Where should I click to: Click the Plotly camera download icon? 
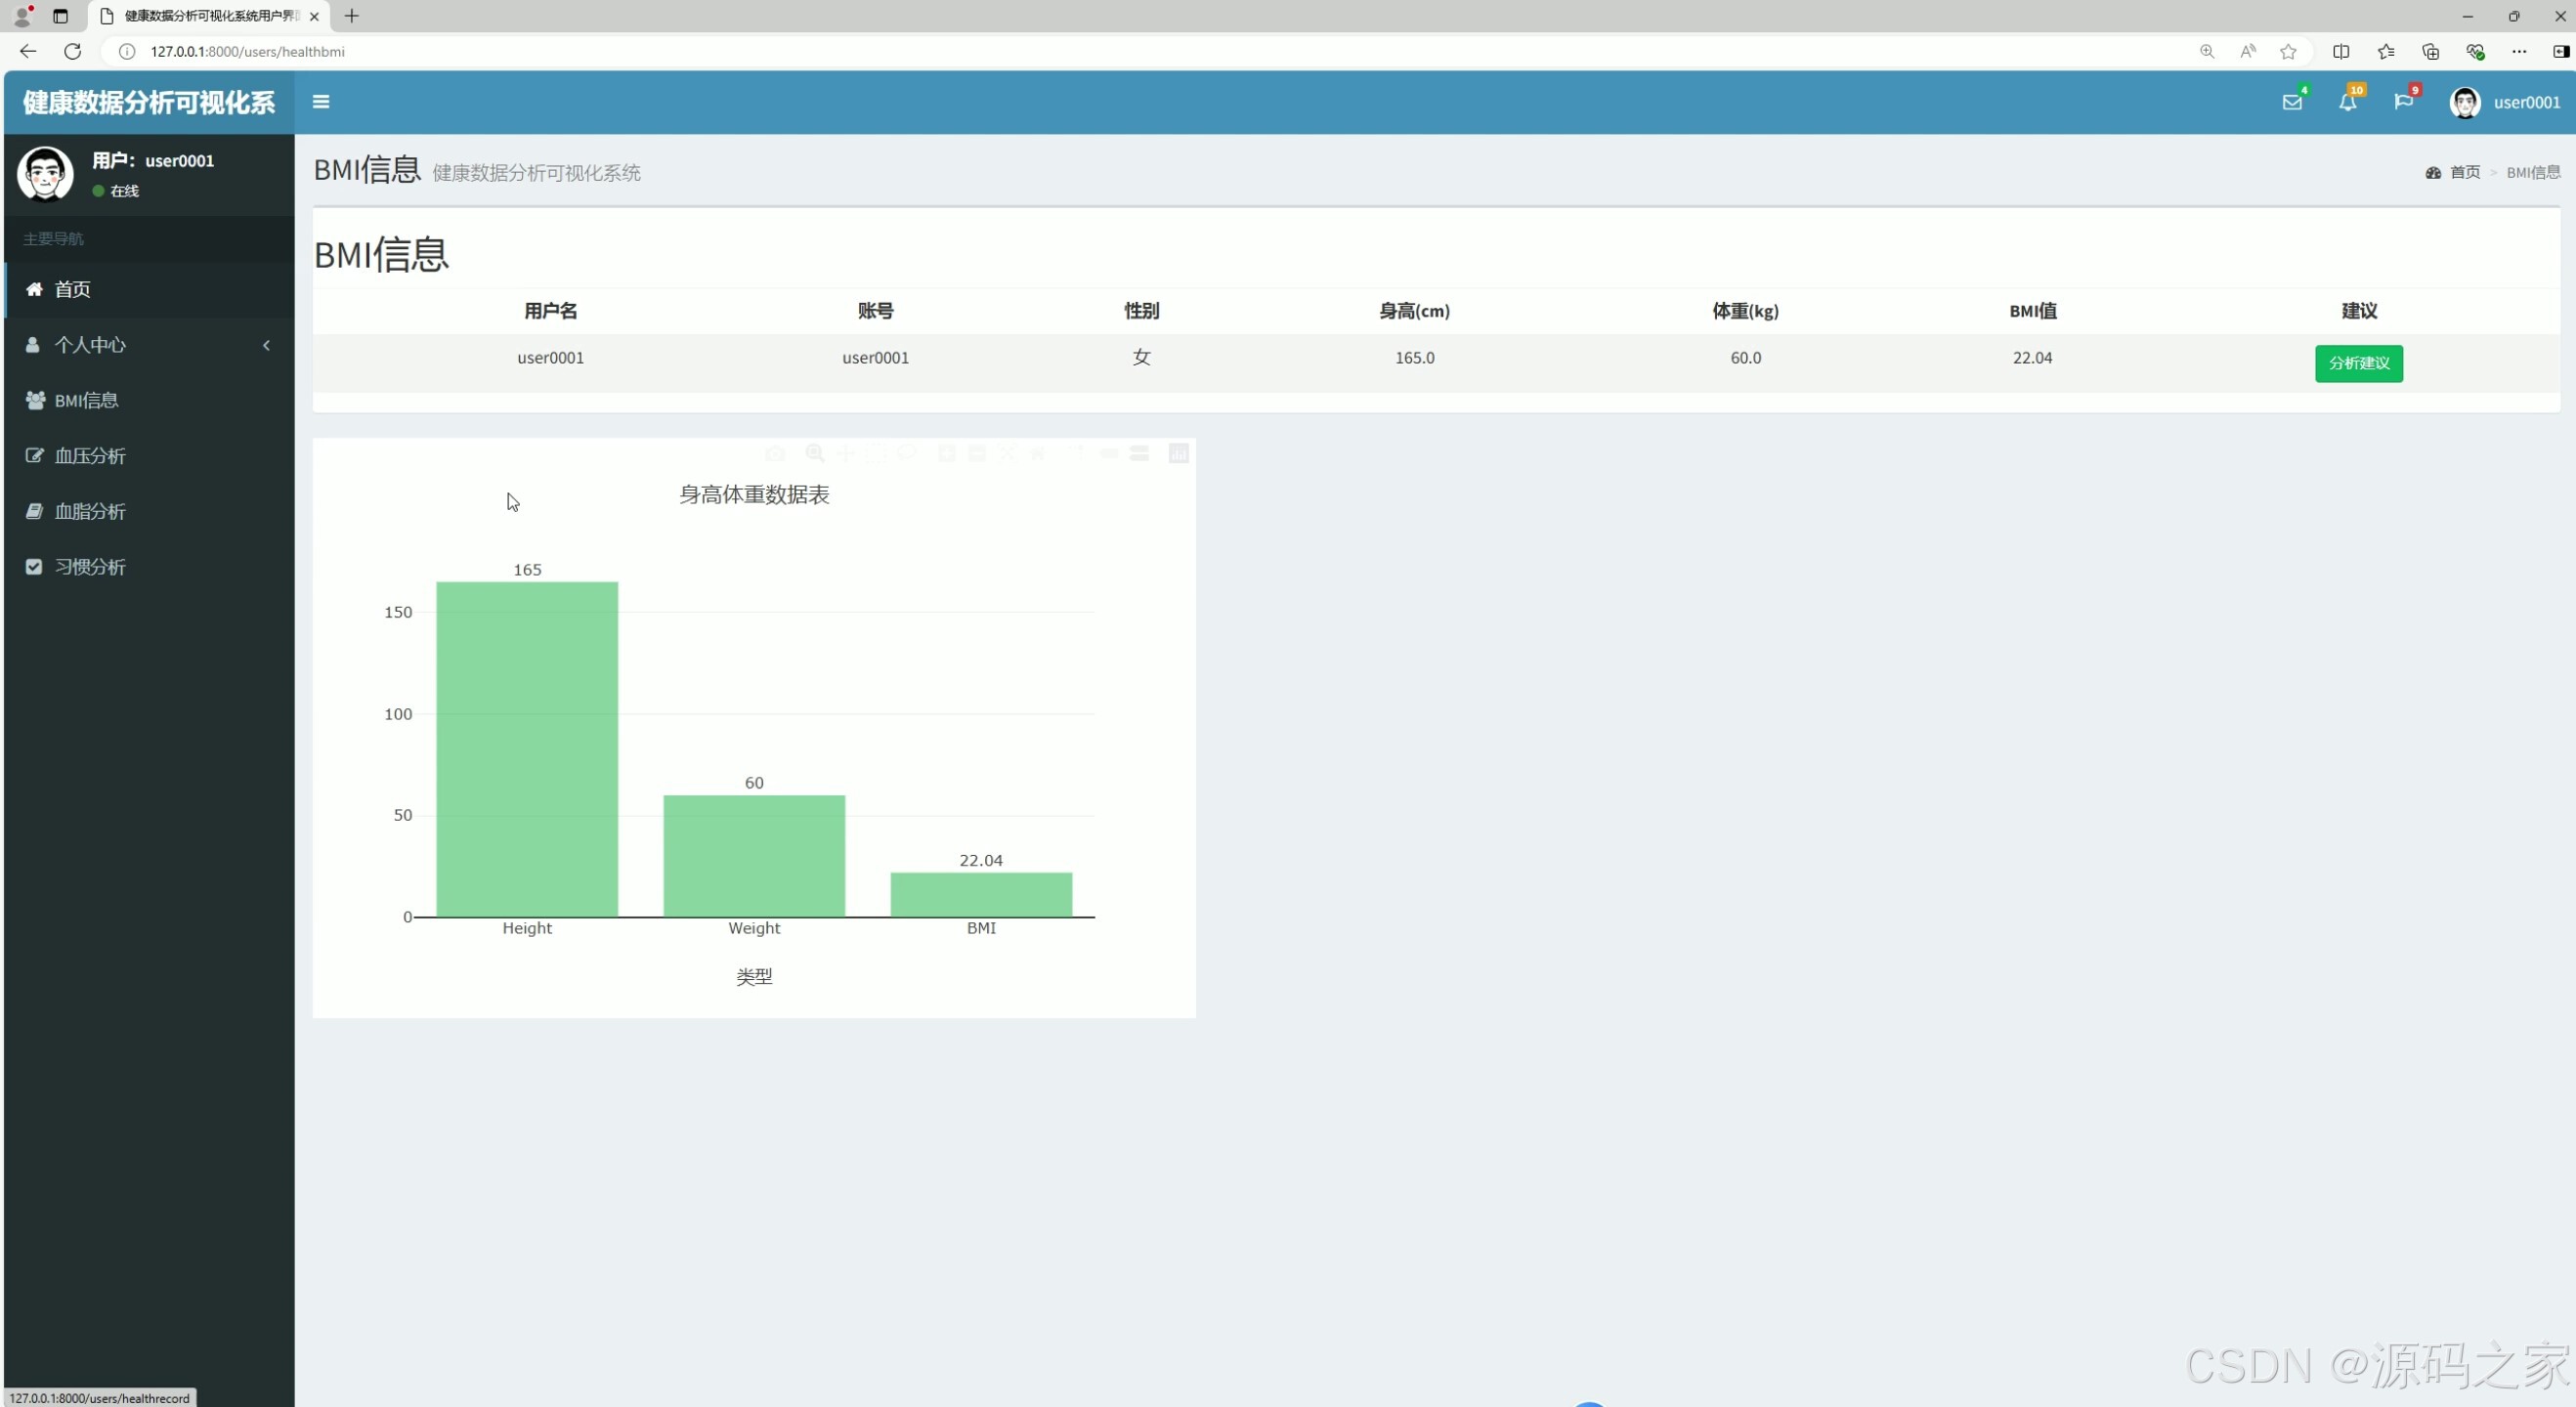click(774, 454)
